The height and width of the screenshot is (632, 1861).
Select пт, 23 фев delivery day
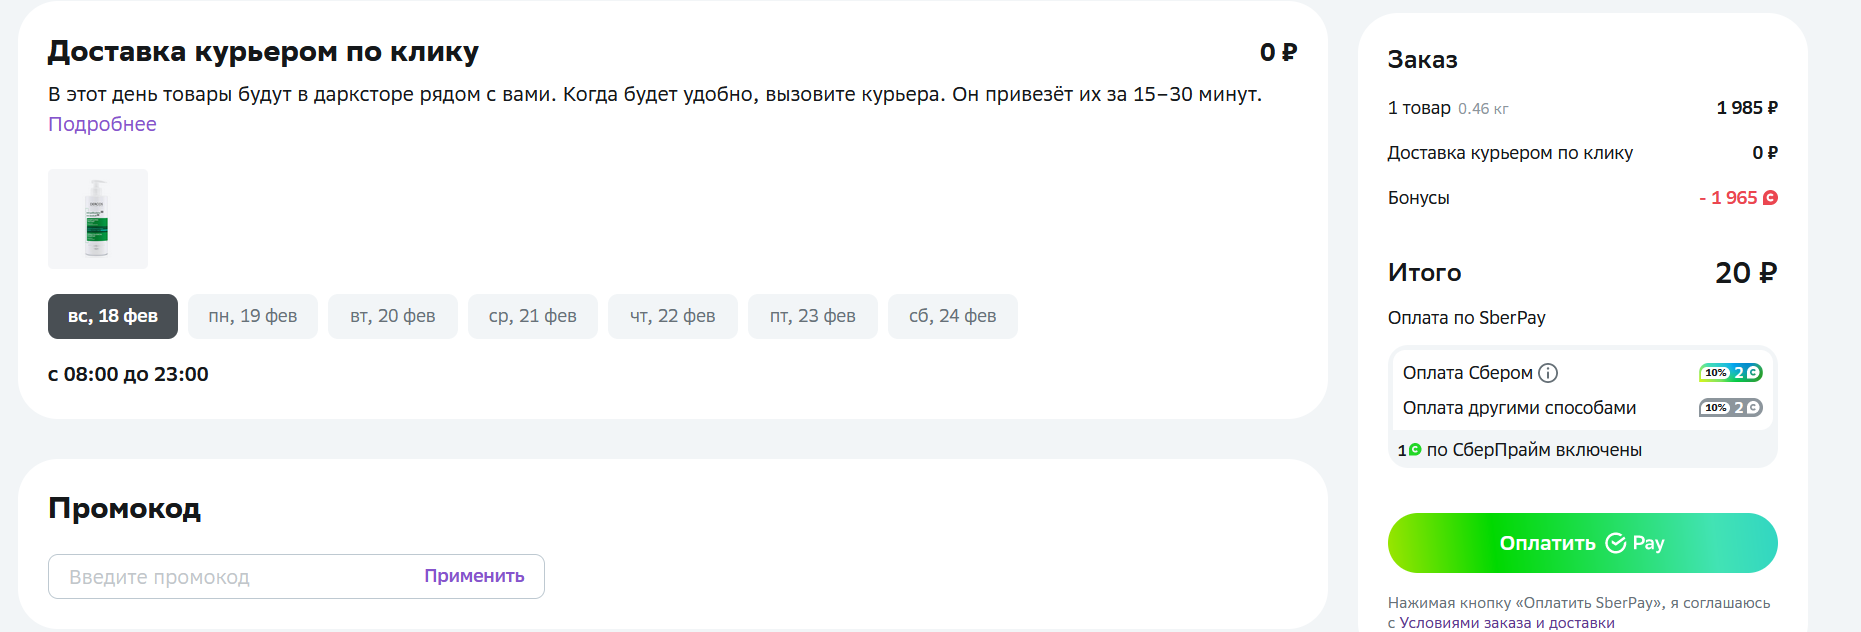[x=813, y=316]
